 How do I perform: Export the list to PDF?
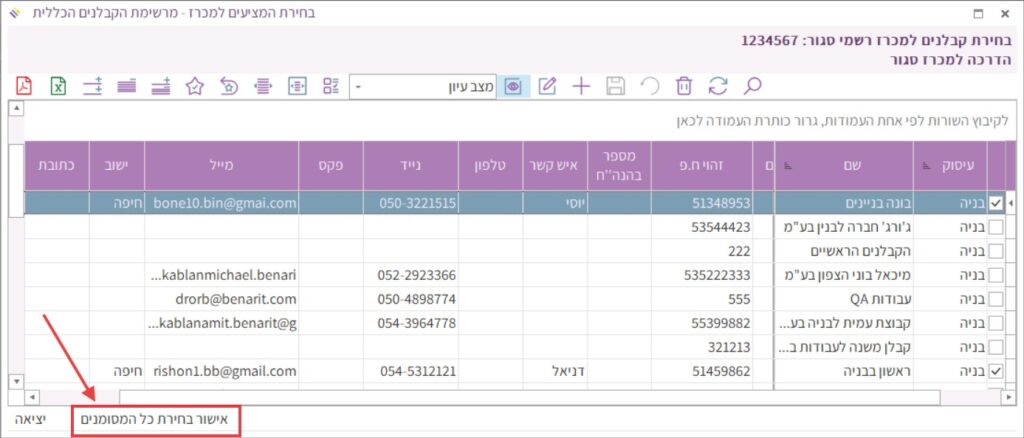[25, 86]
